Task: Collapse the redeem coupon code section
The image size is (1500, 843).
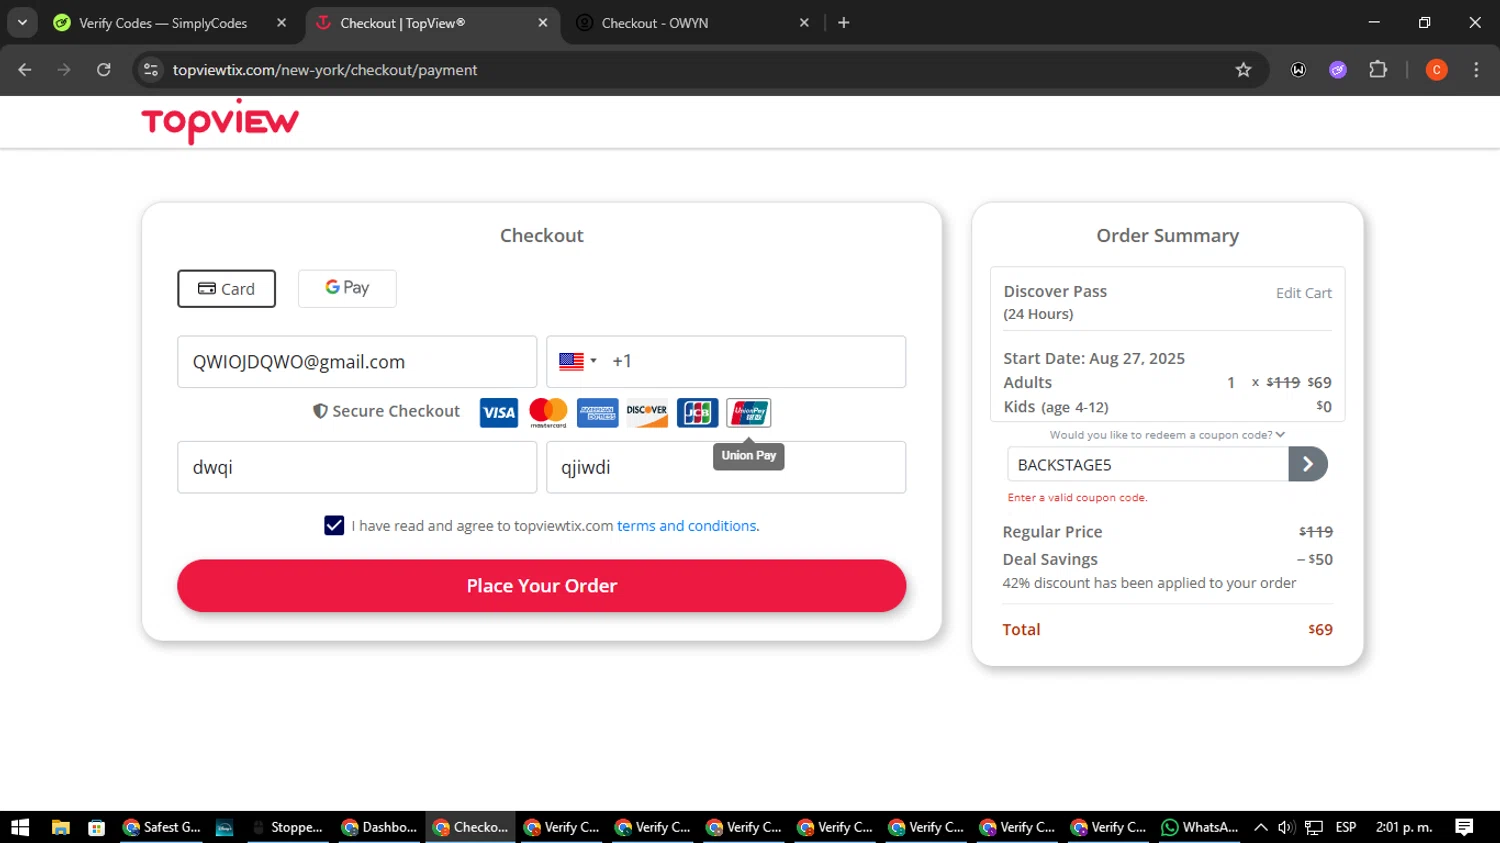Action: coord(1167,435)
